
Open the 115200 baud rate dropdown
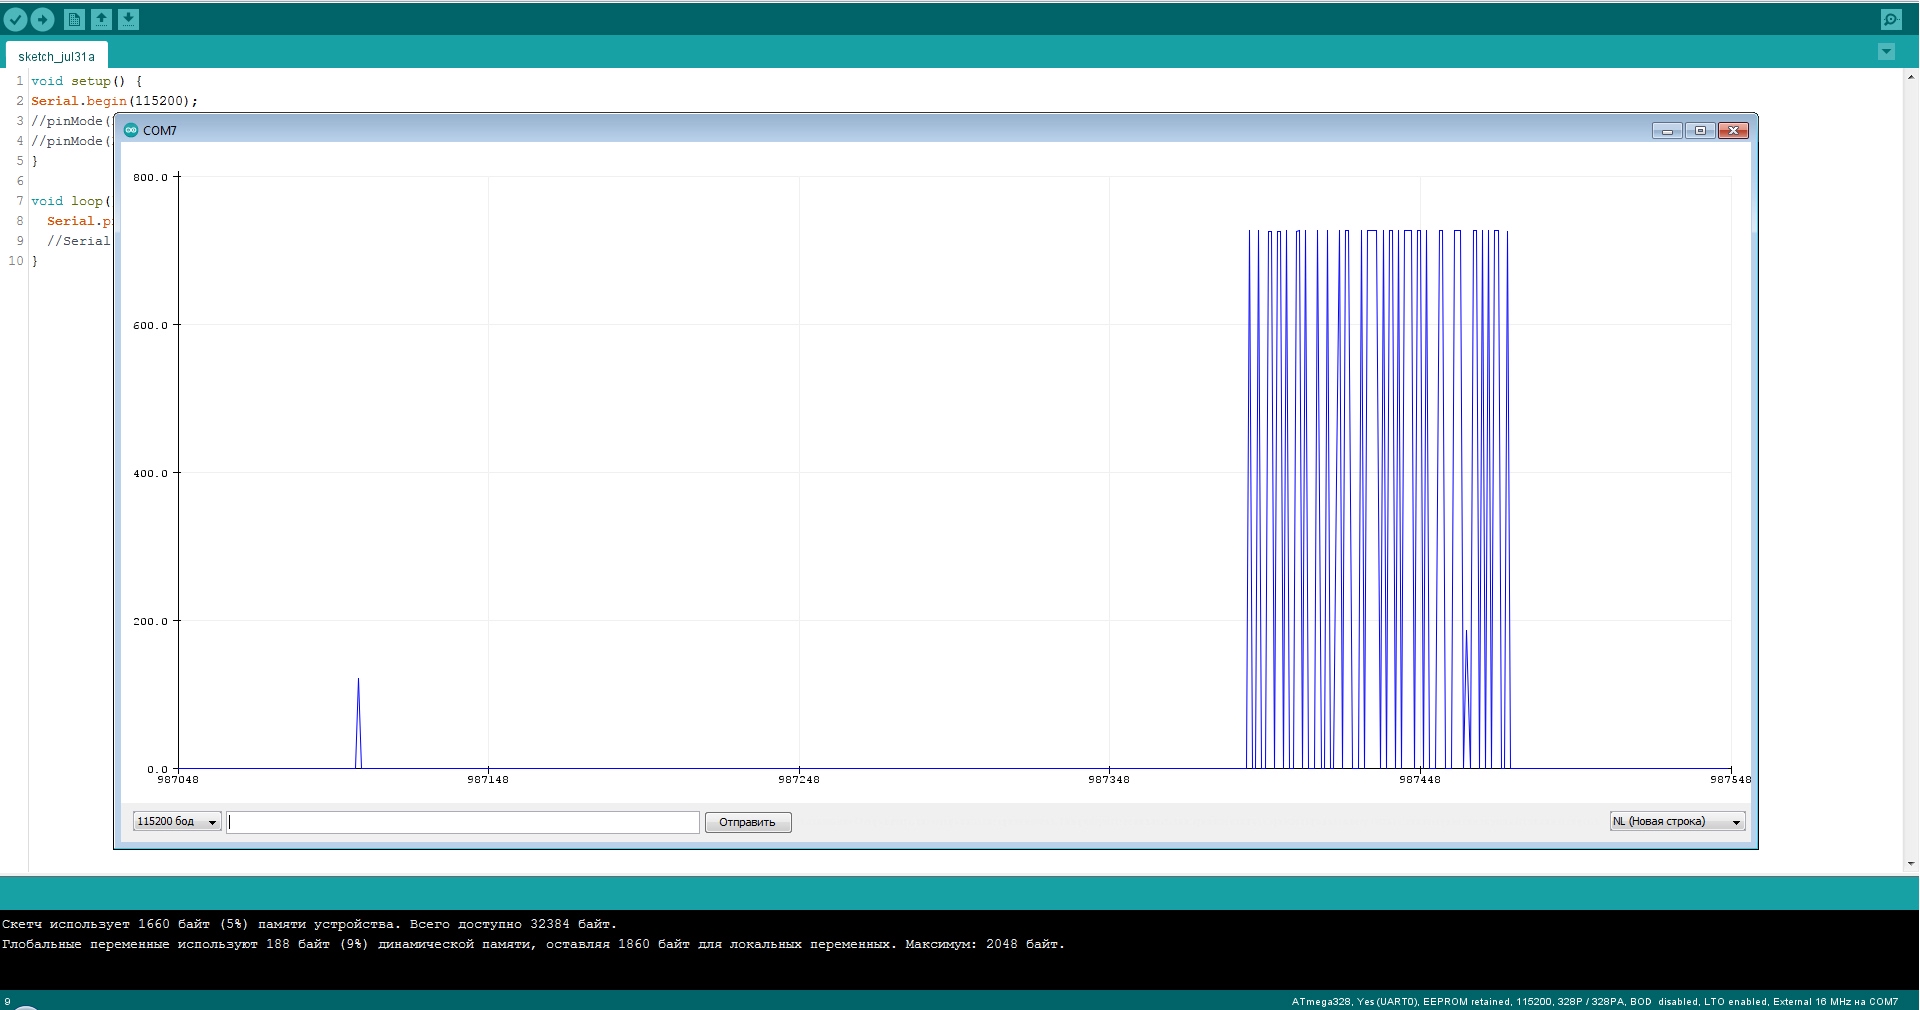(177, 822)
